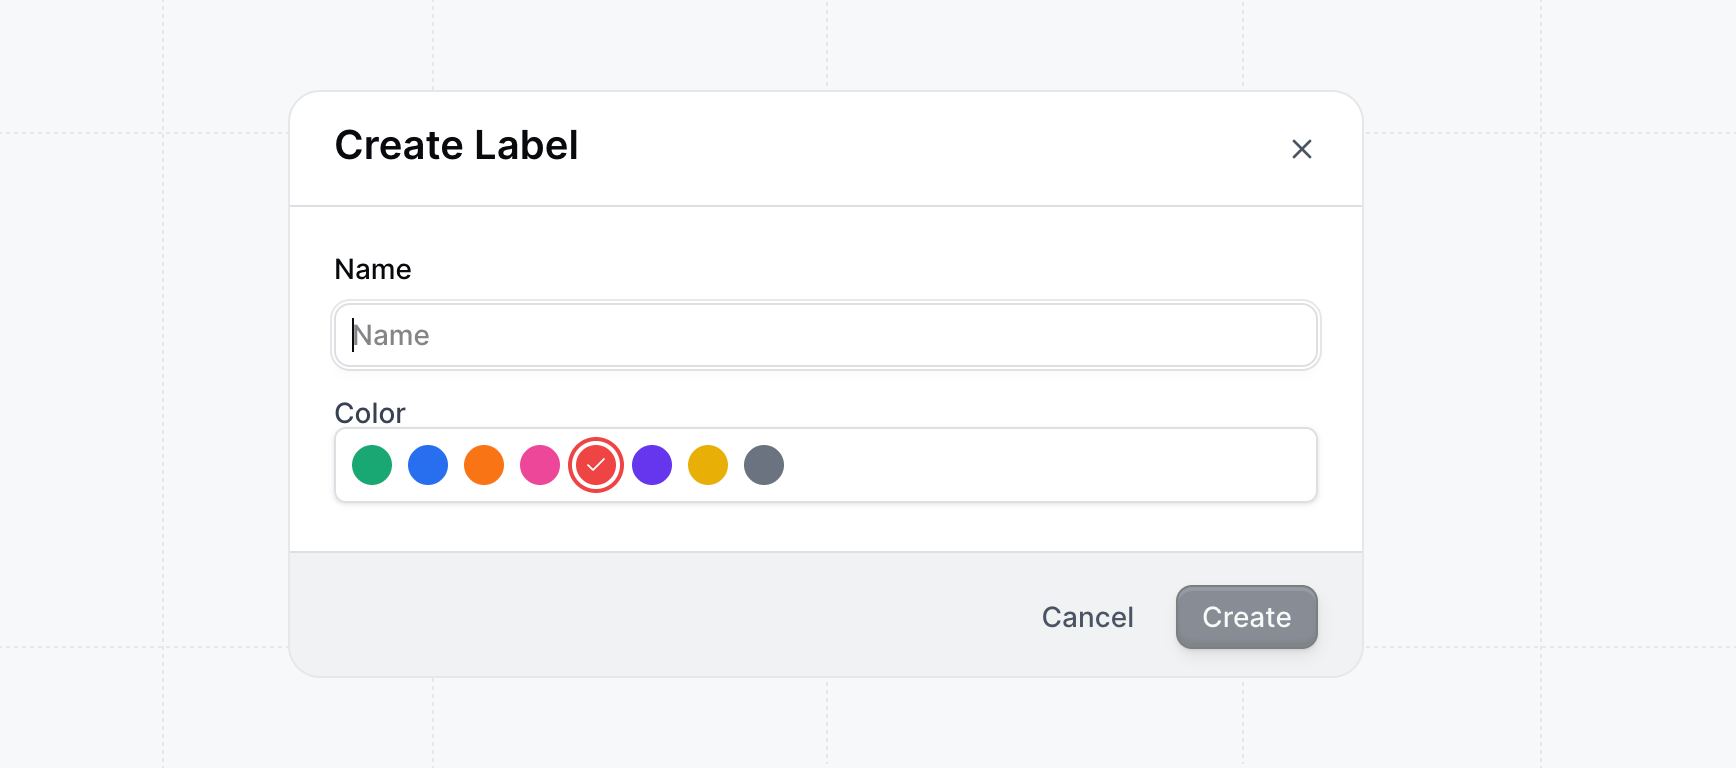Image resolution: width=1736 pixels, height=768 pixels.
Task: Click inside the Name input field
Action: [x=825, y=335]
